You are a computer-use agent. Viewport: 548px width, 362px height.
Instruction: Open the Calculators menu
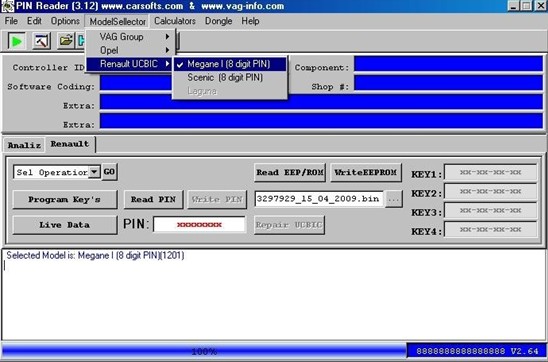coord(175,21)
